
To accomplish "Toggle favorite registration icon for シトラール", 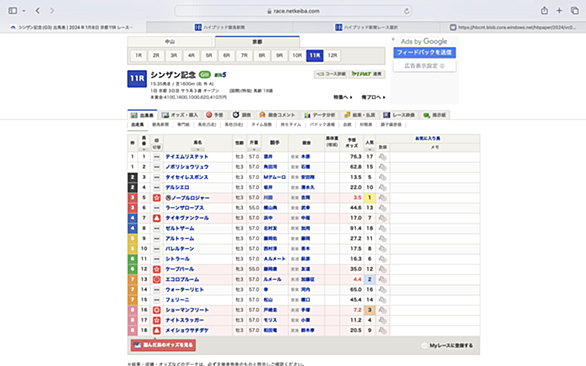I will 382,259.
